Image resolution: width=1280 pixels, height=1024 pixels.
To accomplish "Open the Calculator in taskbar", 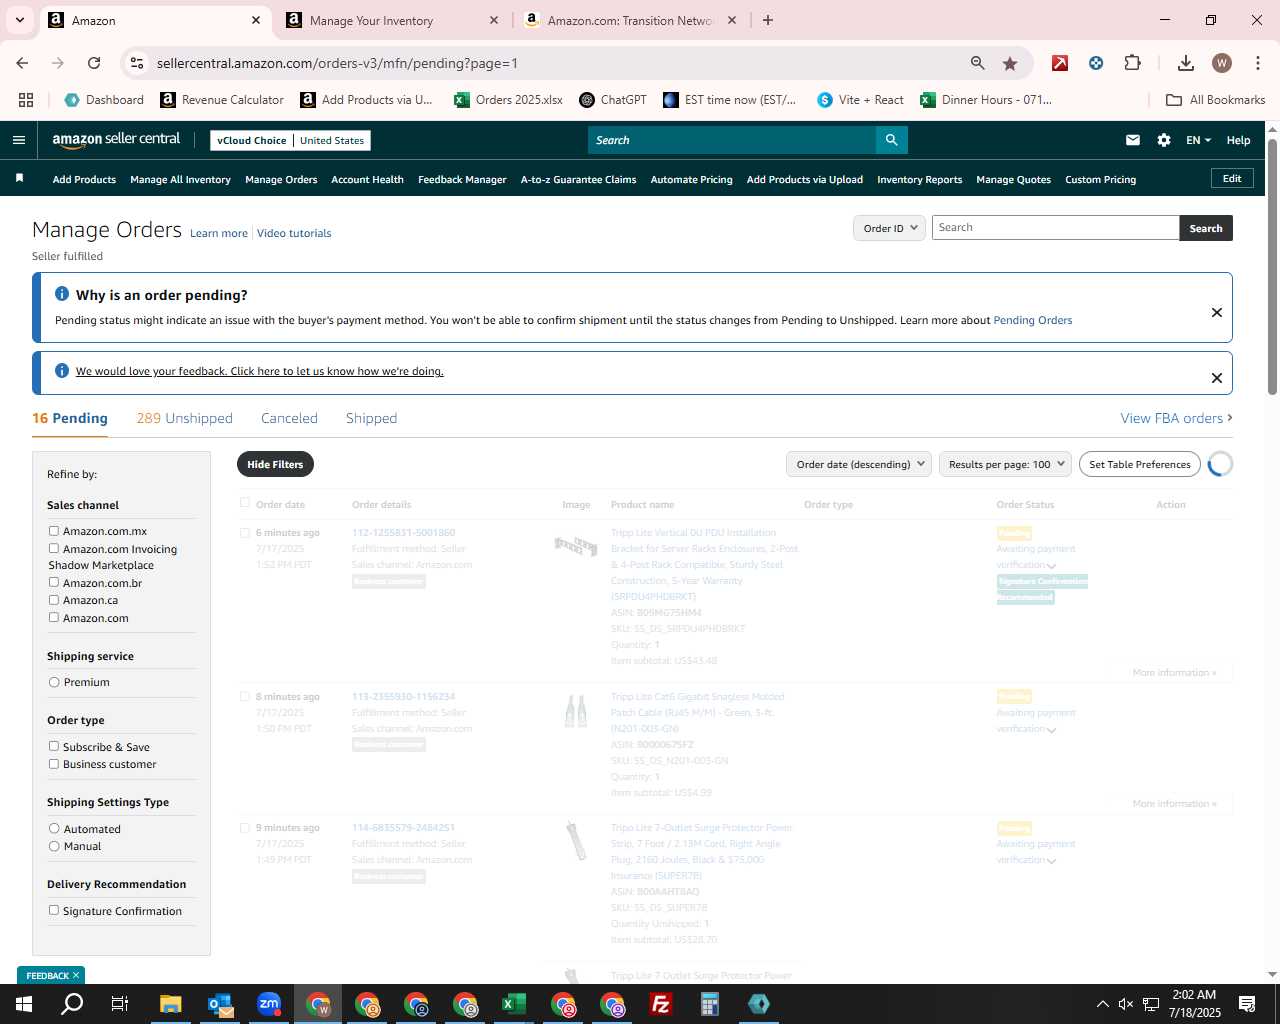I will click(710, 1004).
